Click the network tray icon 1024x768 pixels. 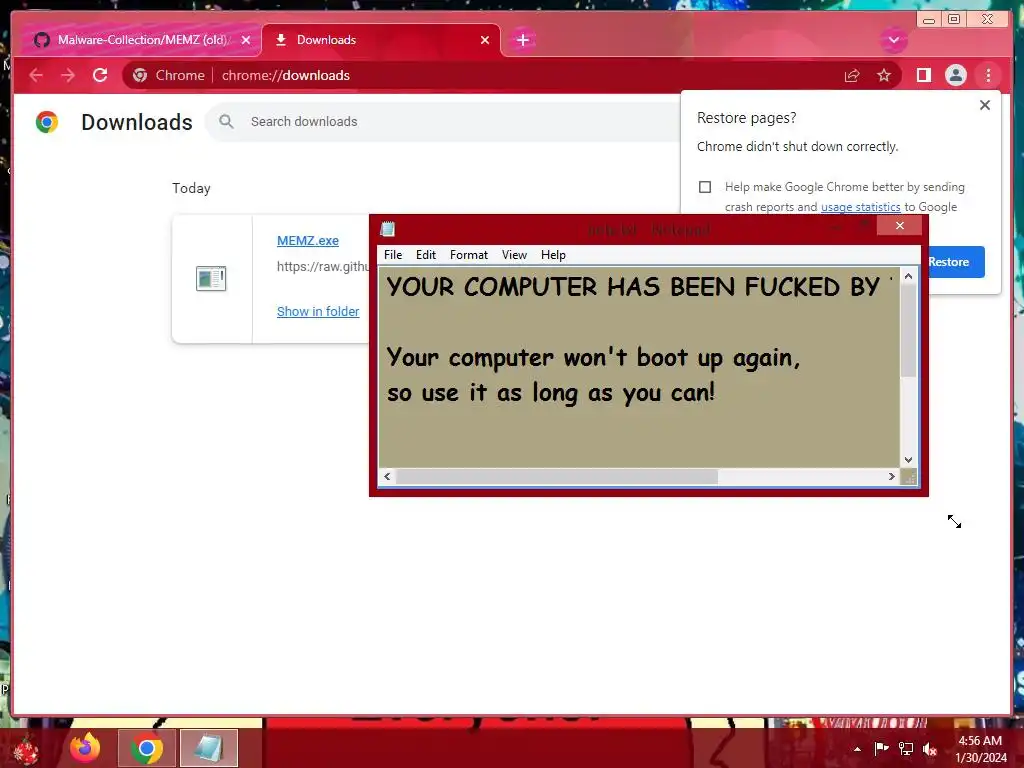tap(906, 748)
